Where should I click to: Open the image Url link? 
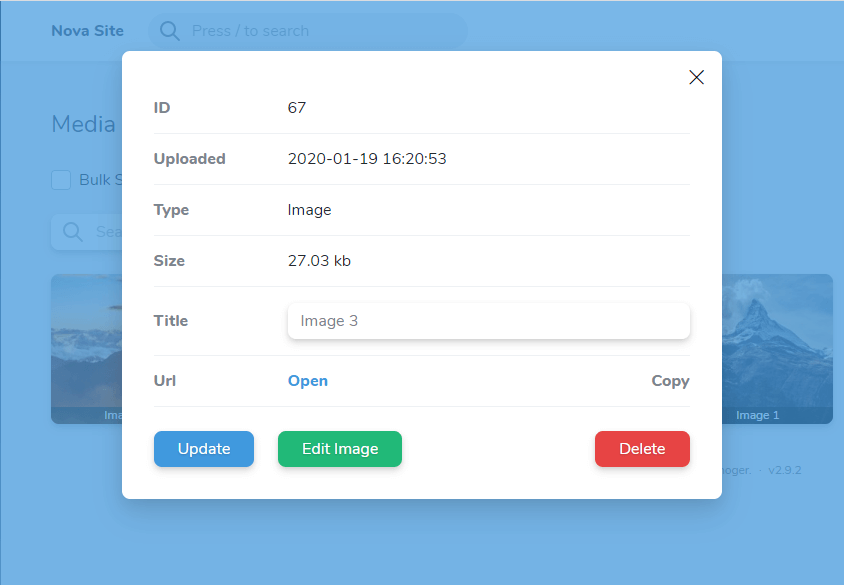[x=308, y=381]
